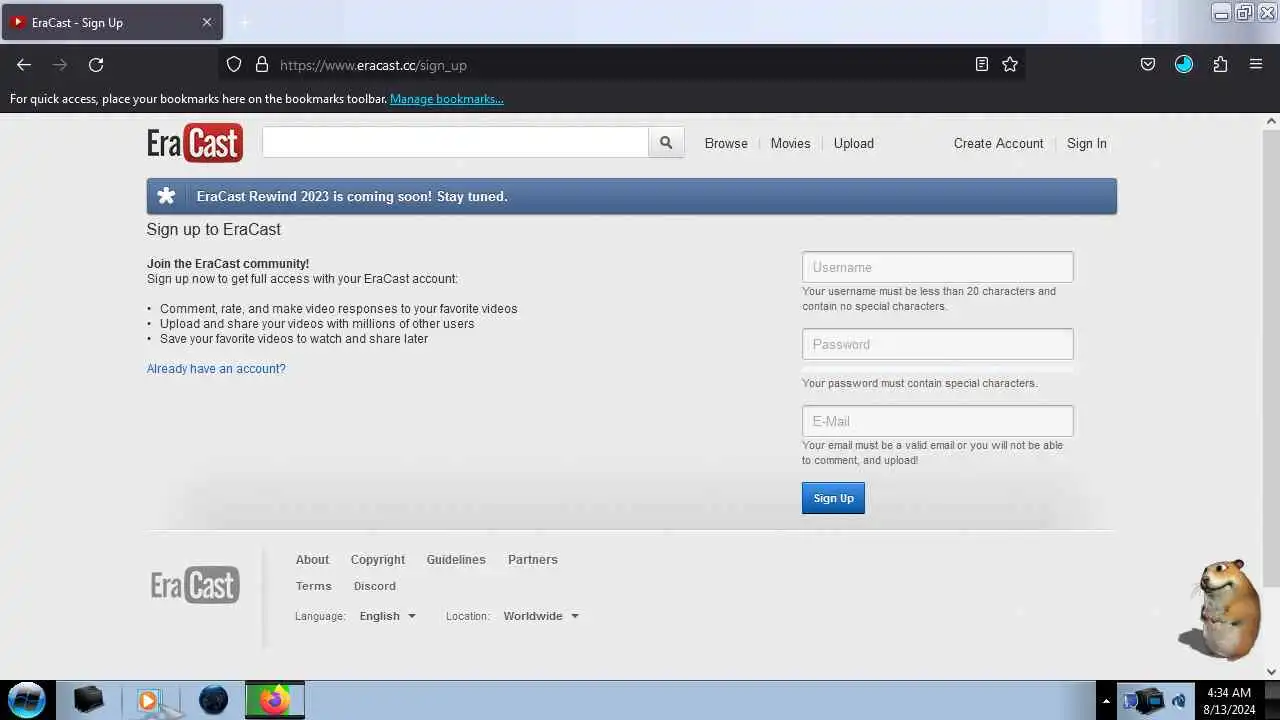This screenshot has width=1280, height=720.
Task: Click the volume speaker tray icon
Action: tap(1179, 701)
